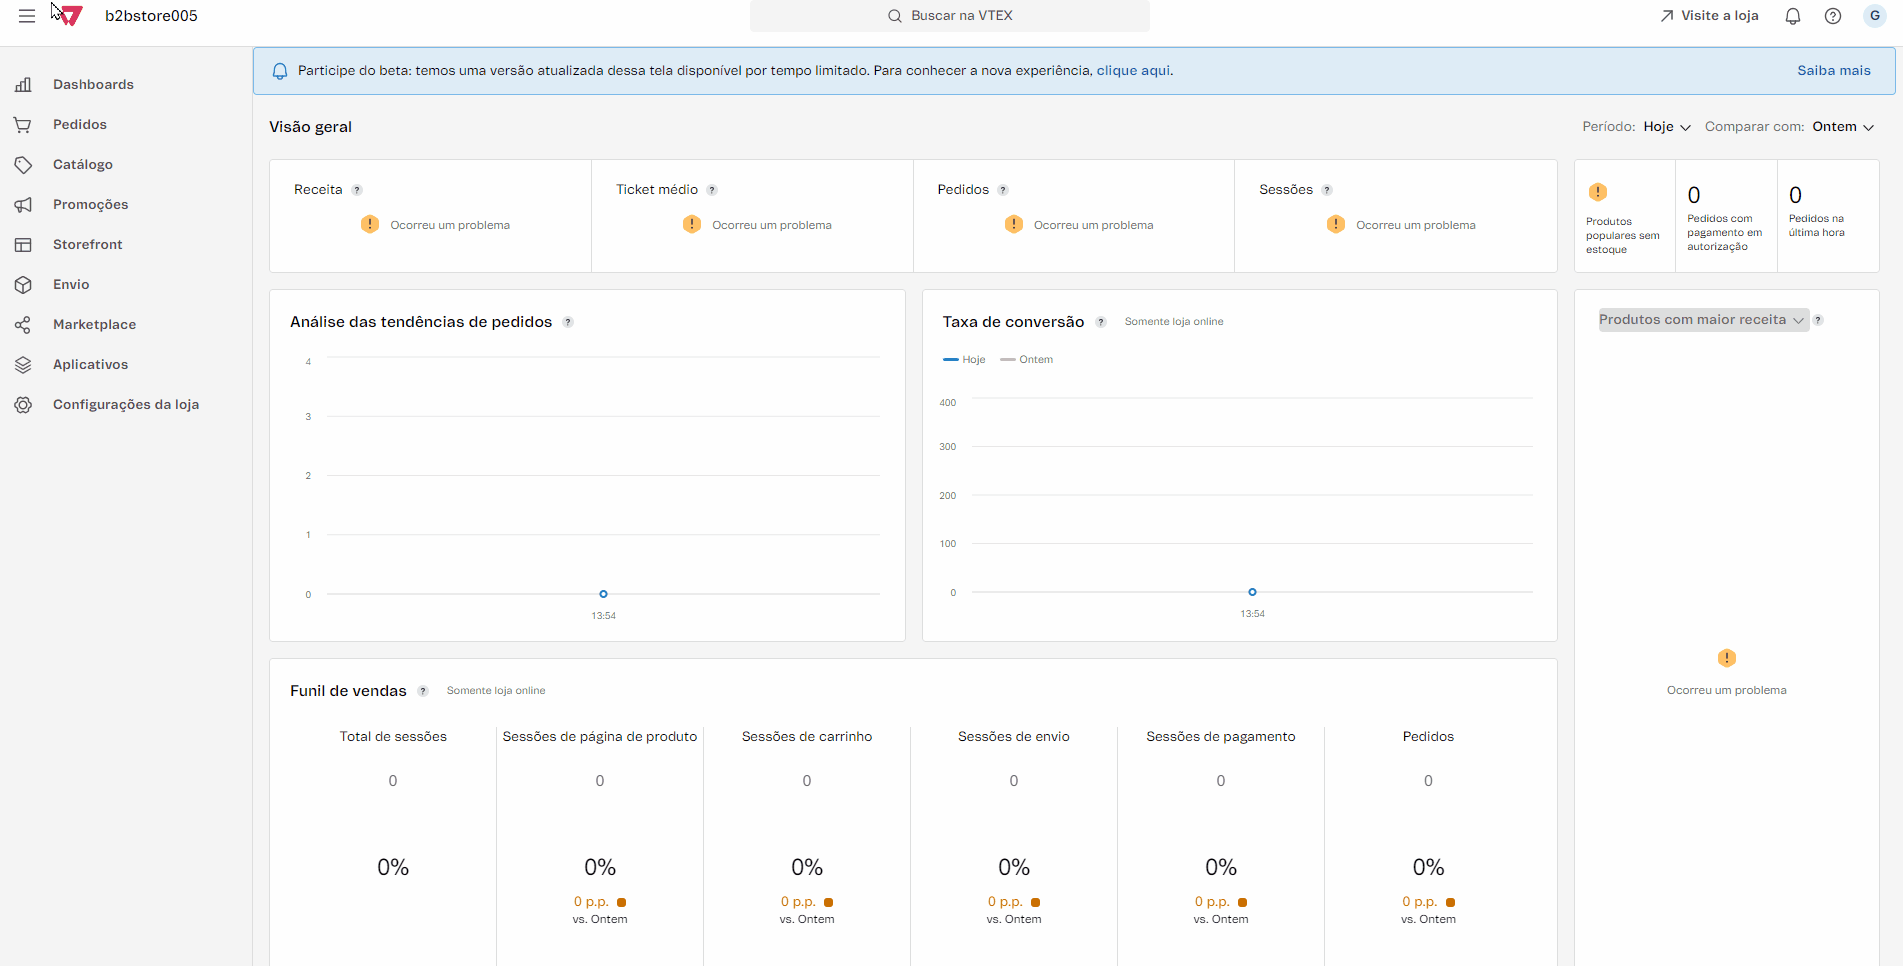The width and height of the screenshot is (1903, 966).
Task: Open the help question mark icon
Action: 1833,16
